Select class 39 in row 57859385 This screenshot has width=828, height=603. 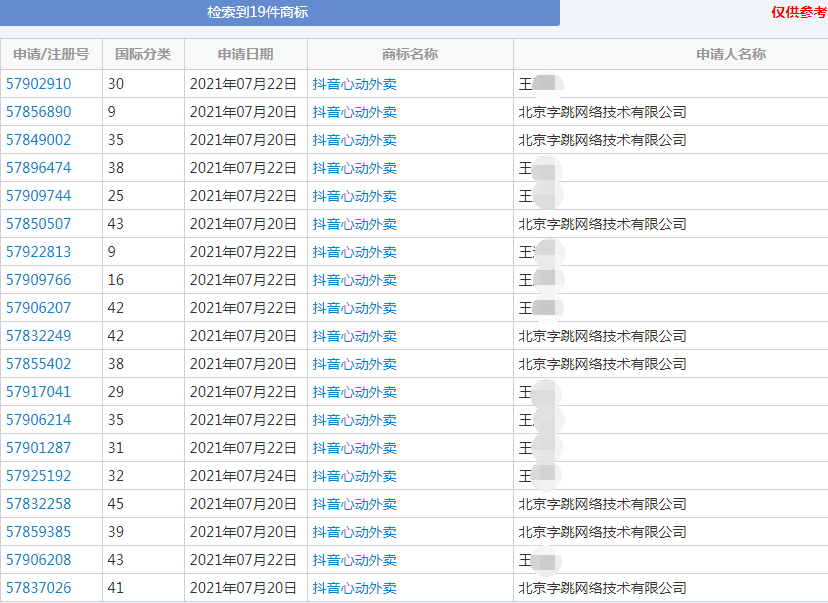tap(116, 532)
